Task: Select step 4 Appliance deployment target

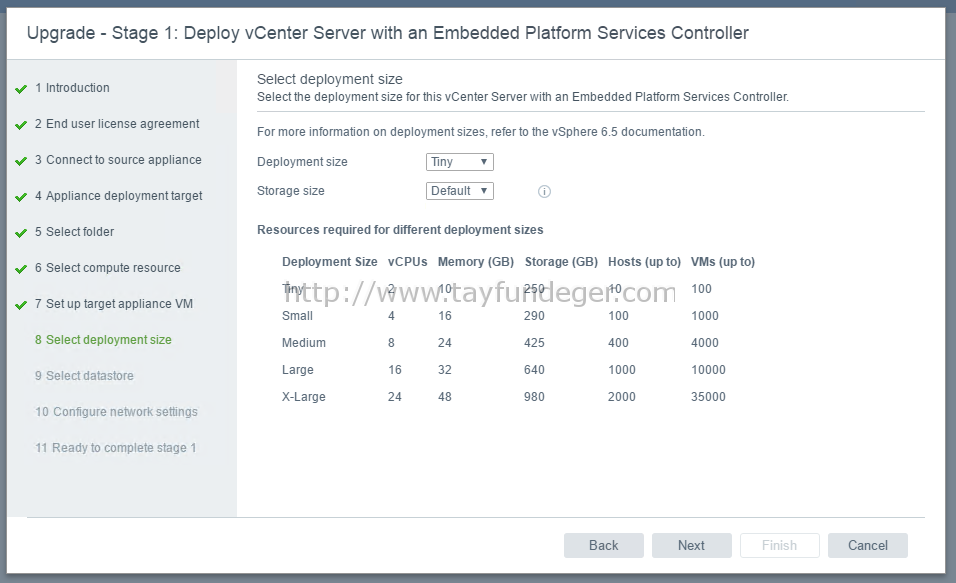Action: tap(118, 196)
